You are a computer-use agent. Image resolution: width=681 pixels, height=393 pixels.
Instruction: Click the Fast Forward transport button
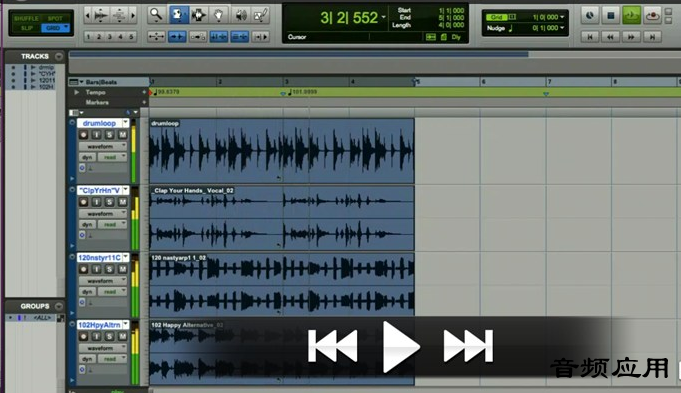pyautogui.click(x=631, y=37)
